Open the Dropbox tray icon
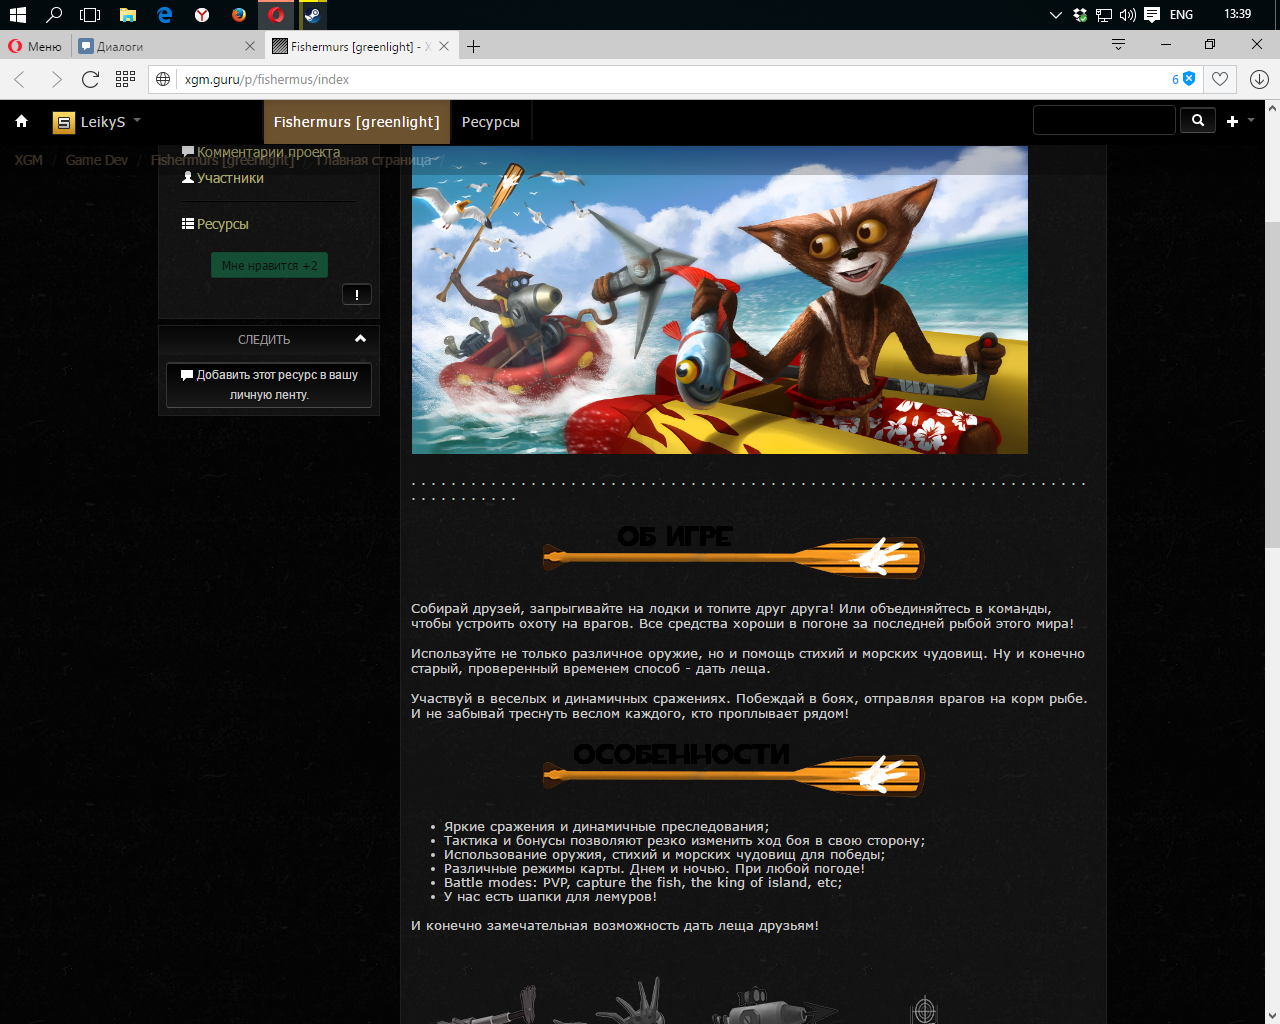This screenshot has height=1024, width=1280. coord(1080,14)
